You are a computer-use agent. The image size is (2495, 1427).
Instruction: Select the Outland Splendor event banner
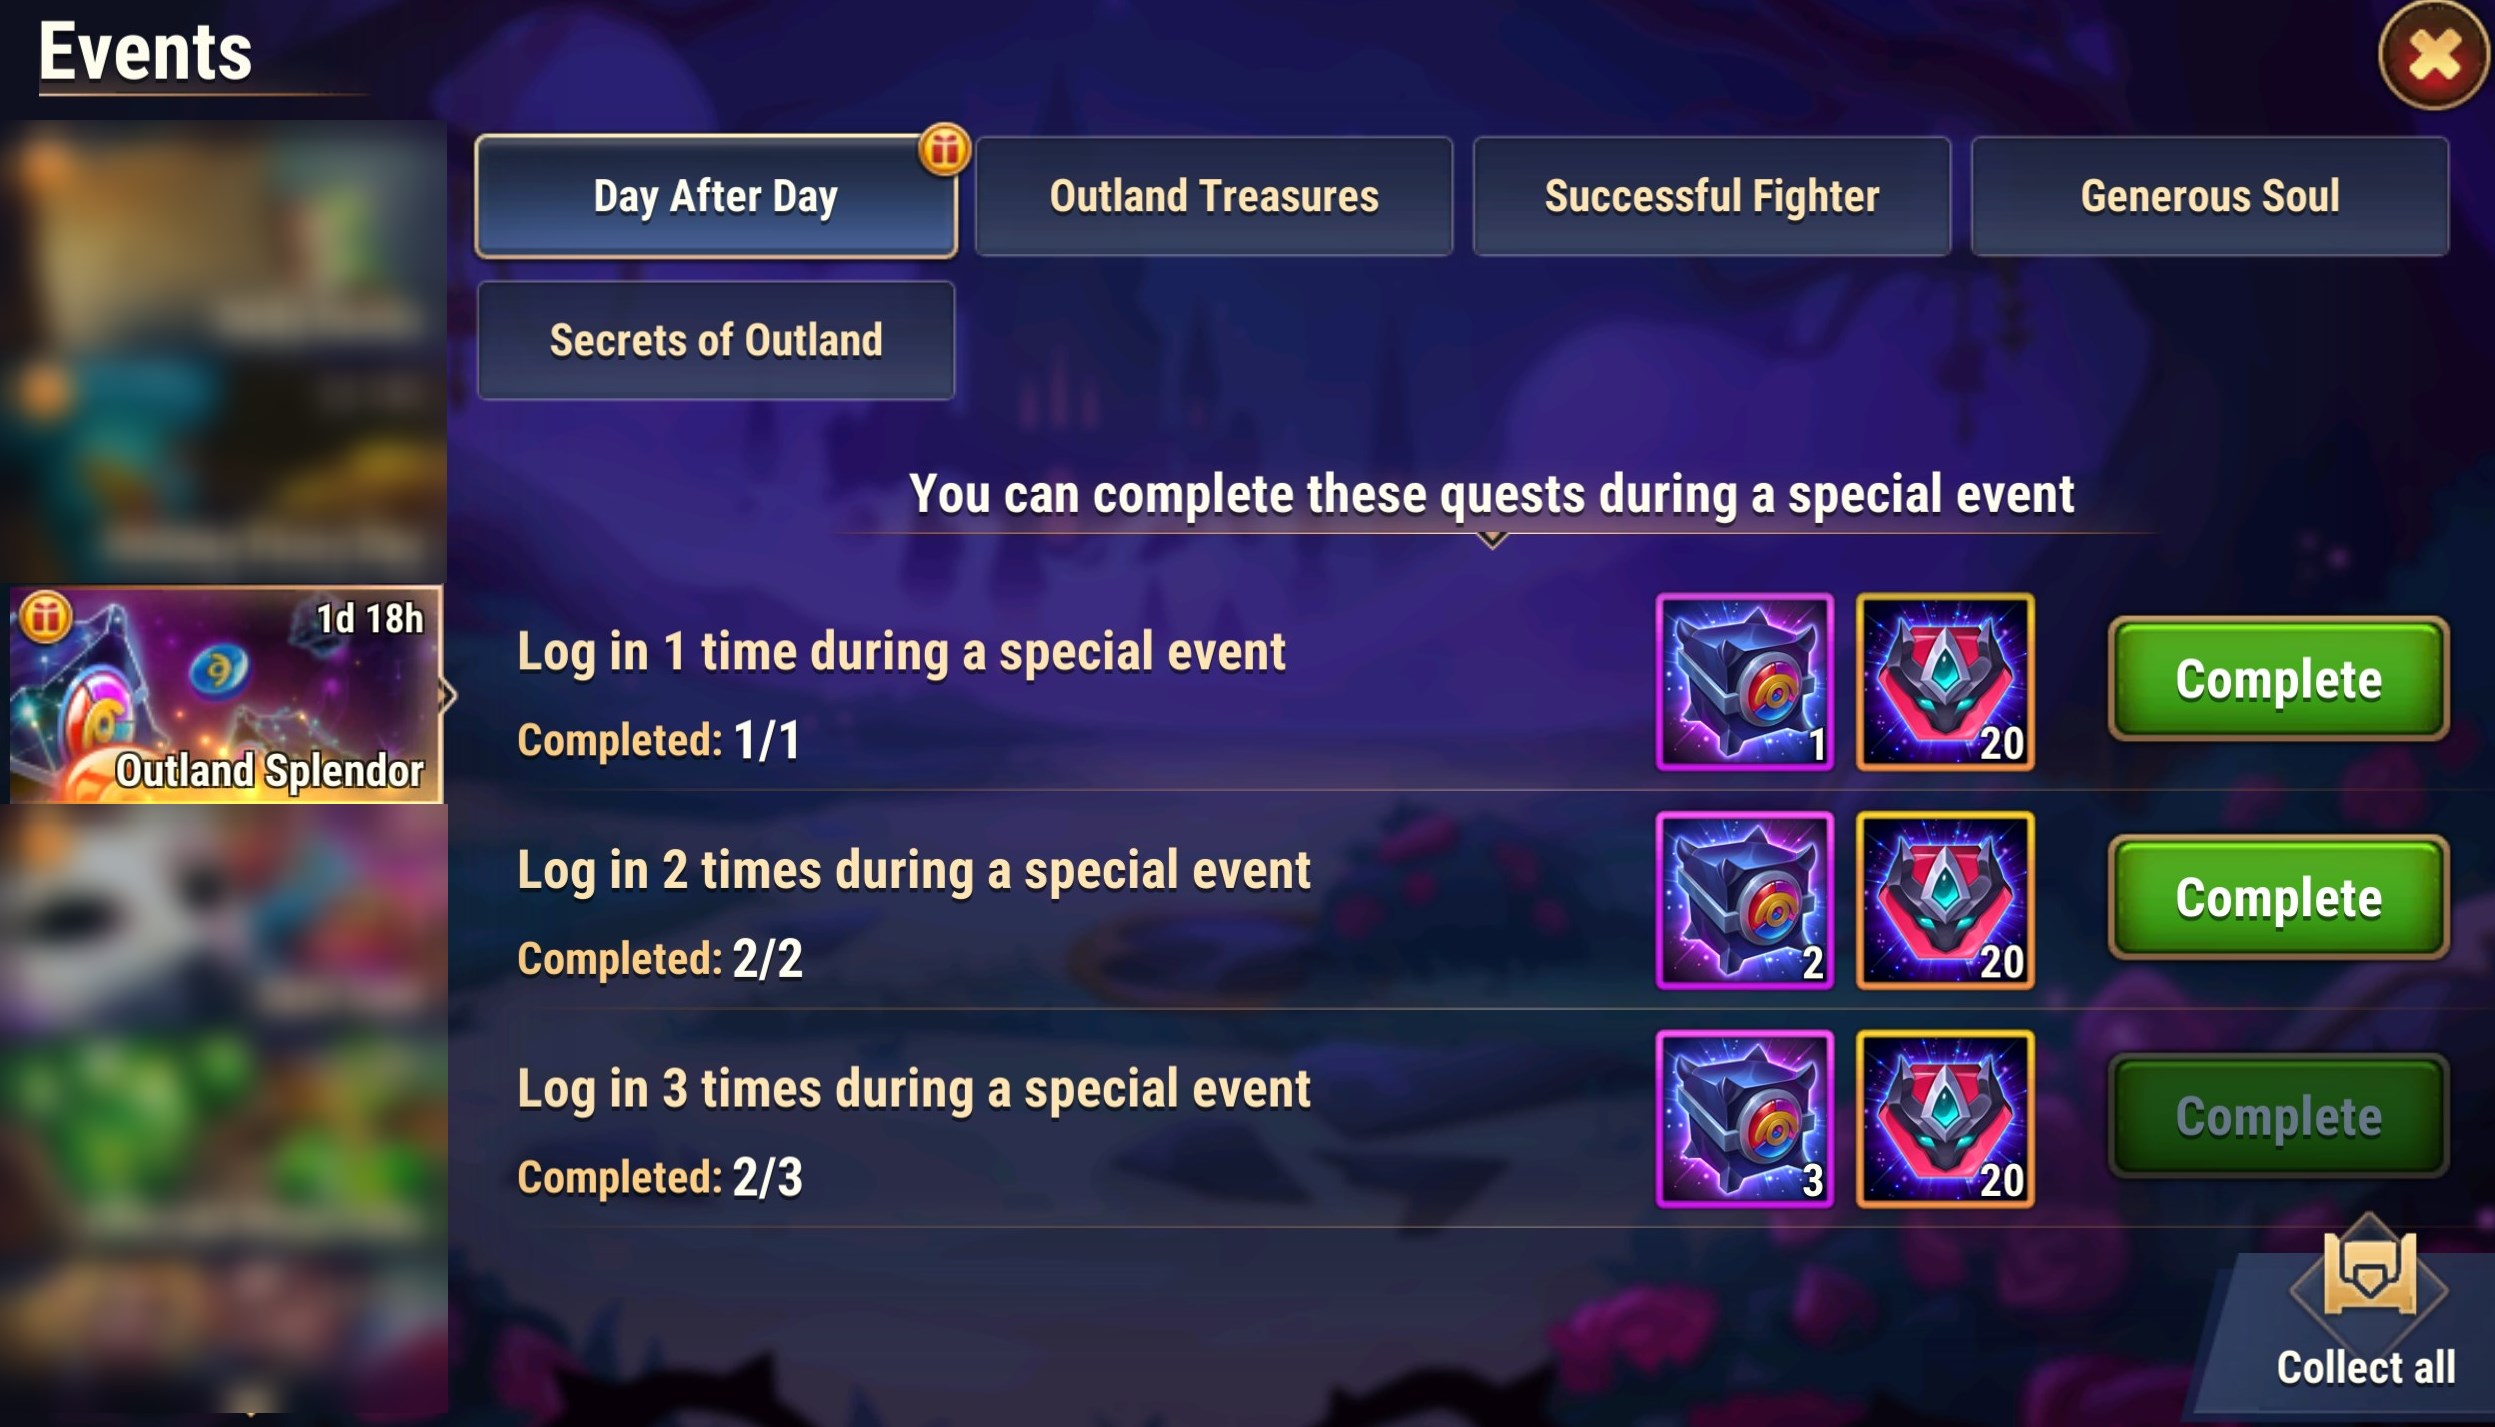(x=225, y=695)
